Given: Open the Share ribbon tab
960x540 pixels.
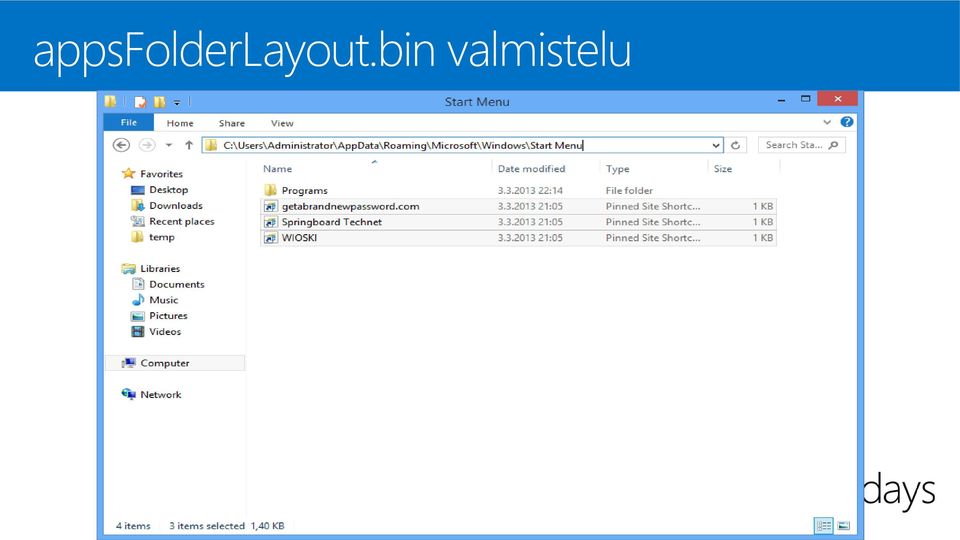Looking at the screenshot, I should pos(231,123).
